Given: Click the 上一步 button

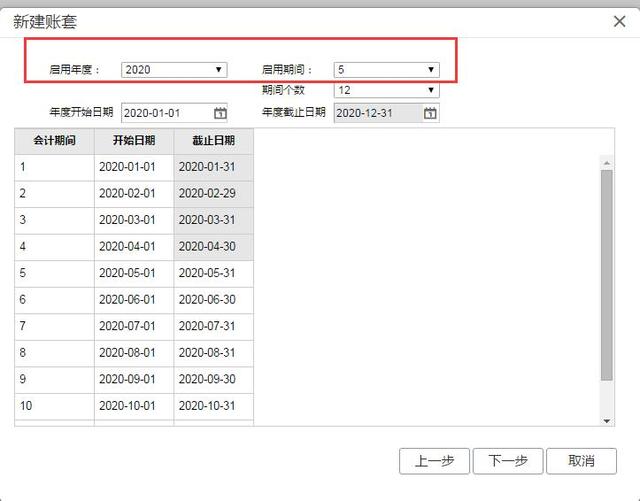Looking at the screenshot, I should (434, 461).
